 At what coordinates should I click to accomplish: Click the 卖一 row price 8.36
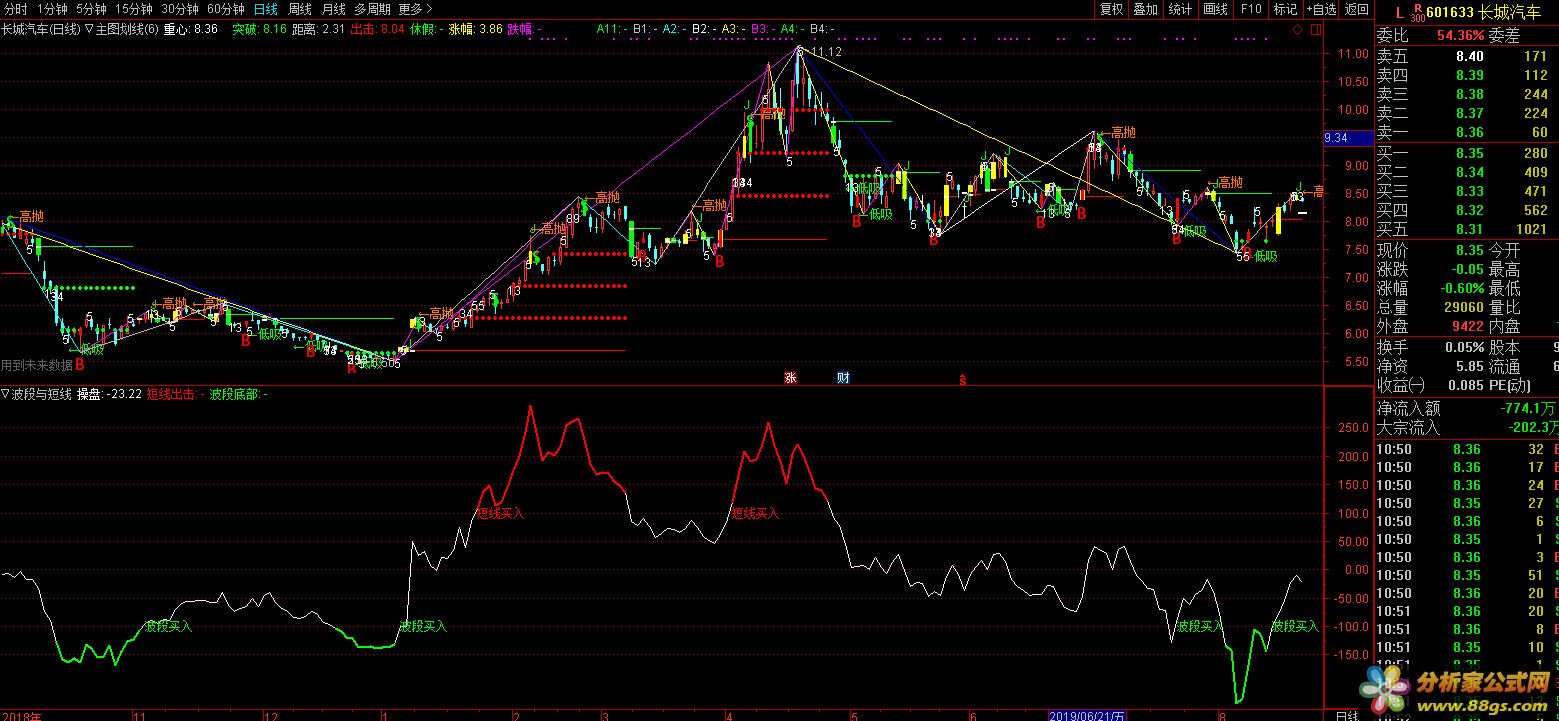1470,132
